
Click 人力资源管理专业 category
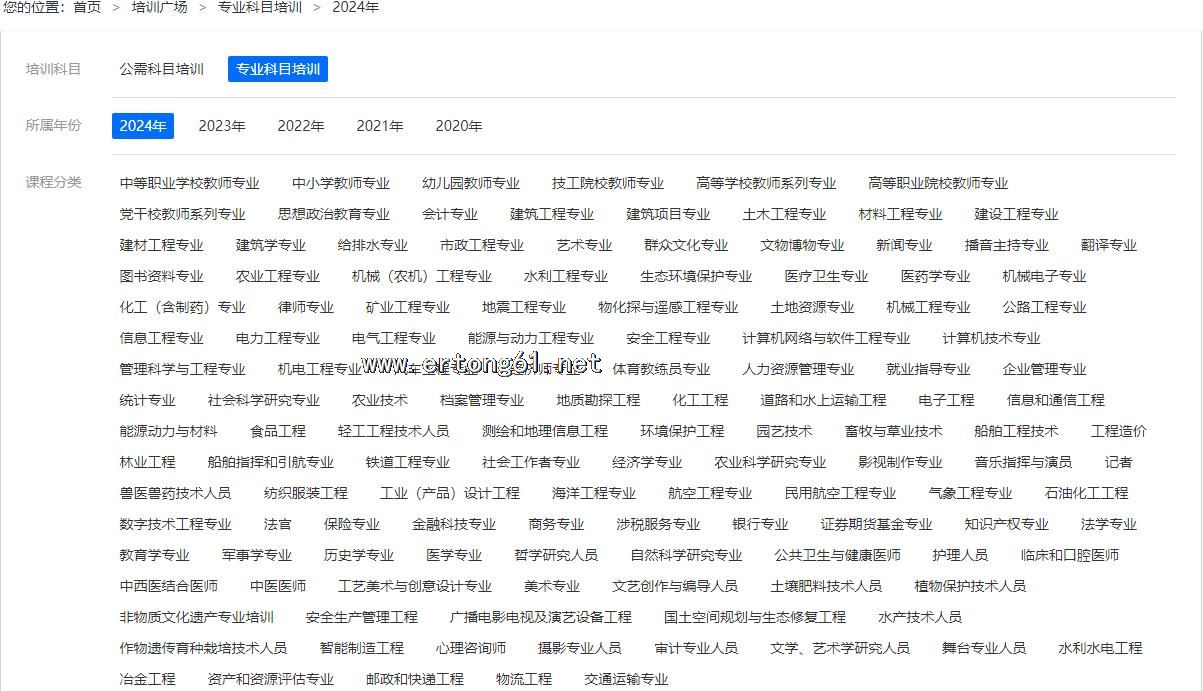click(x=798, y=369)
